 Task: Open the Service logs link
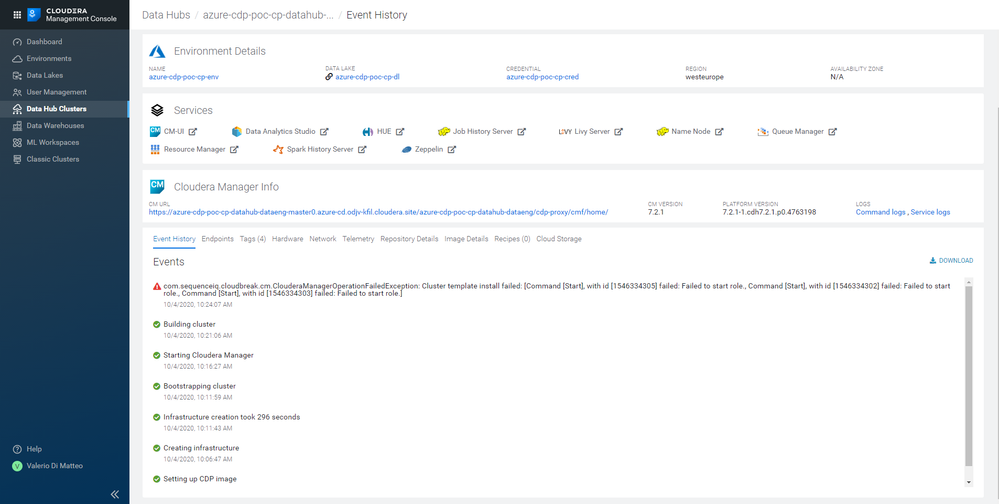coord(930,212)
